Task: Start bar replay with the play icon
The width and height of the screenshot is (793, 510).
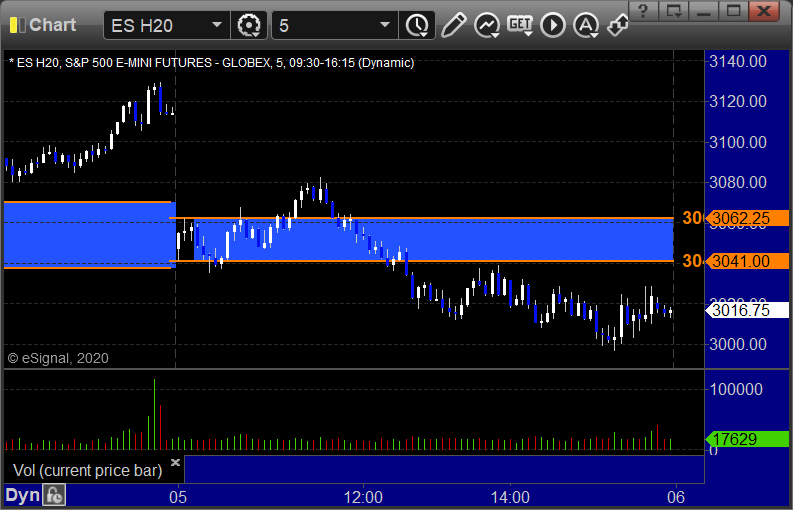Action: point(553,25)
